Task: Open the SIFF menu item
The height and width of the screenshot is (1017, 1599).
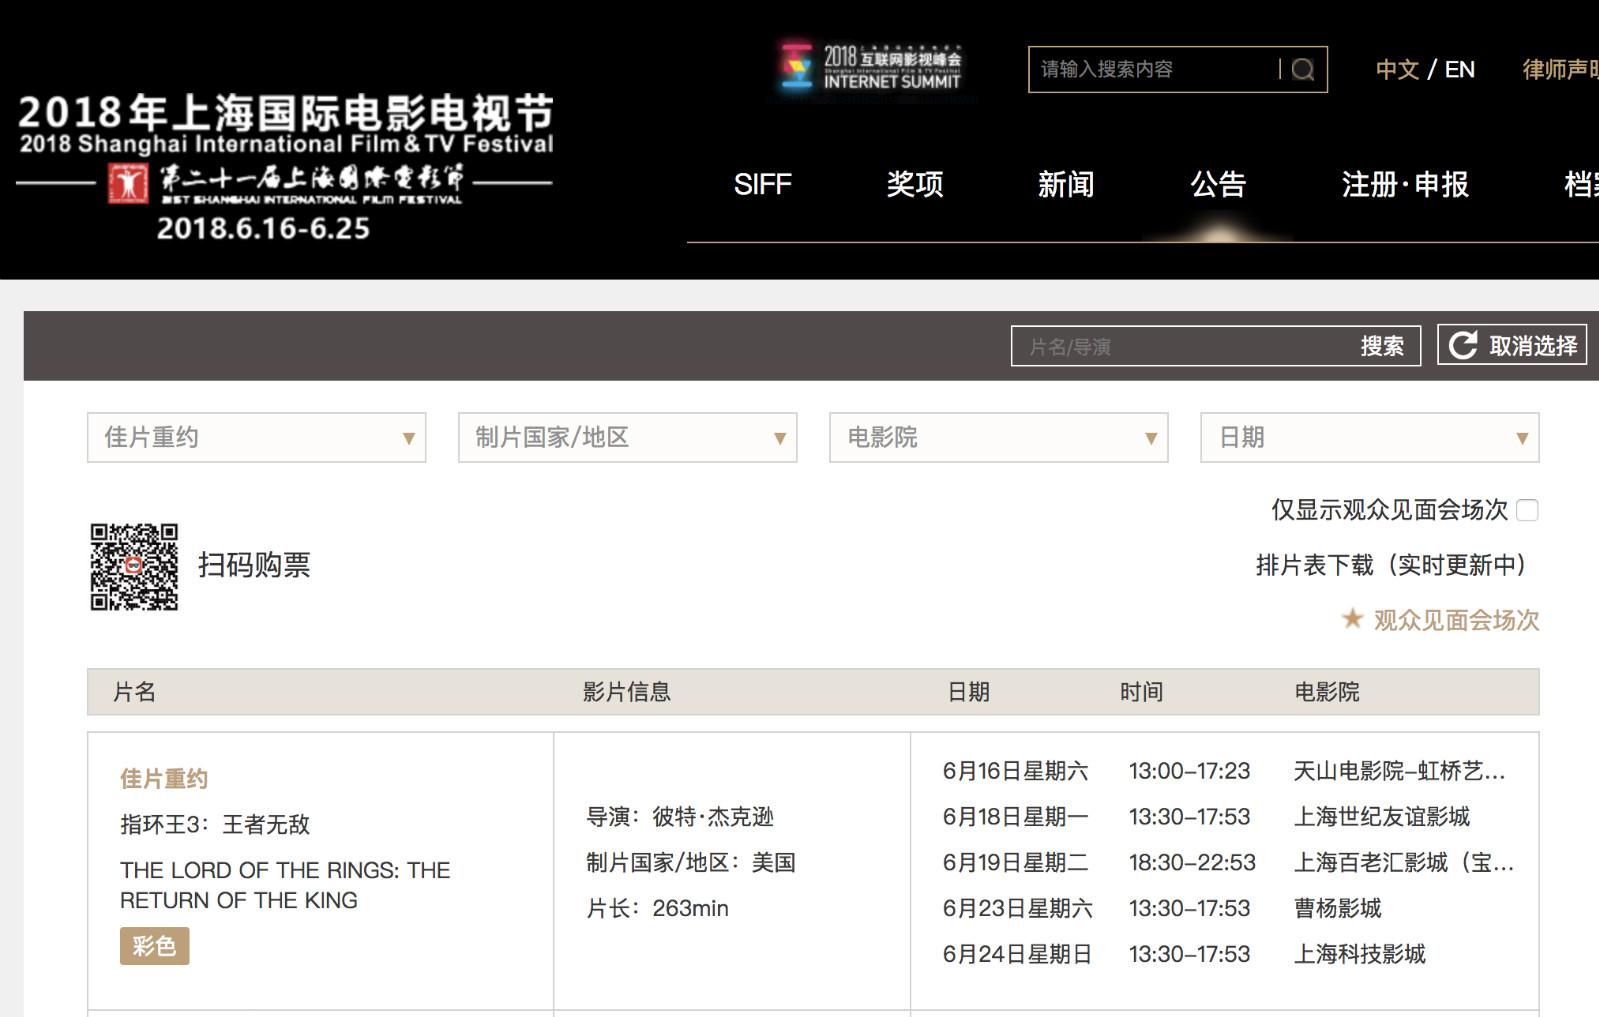Action: (763, 184)
